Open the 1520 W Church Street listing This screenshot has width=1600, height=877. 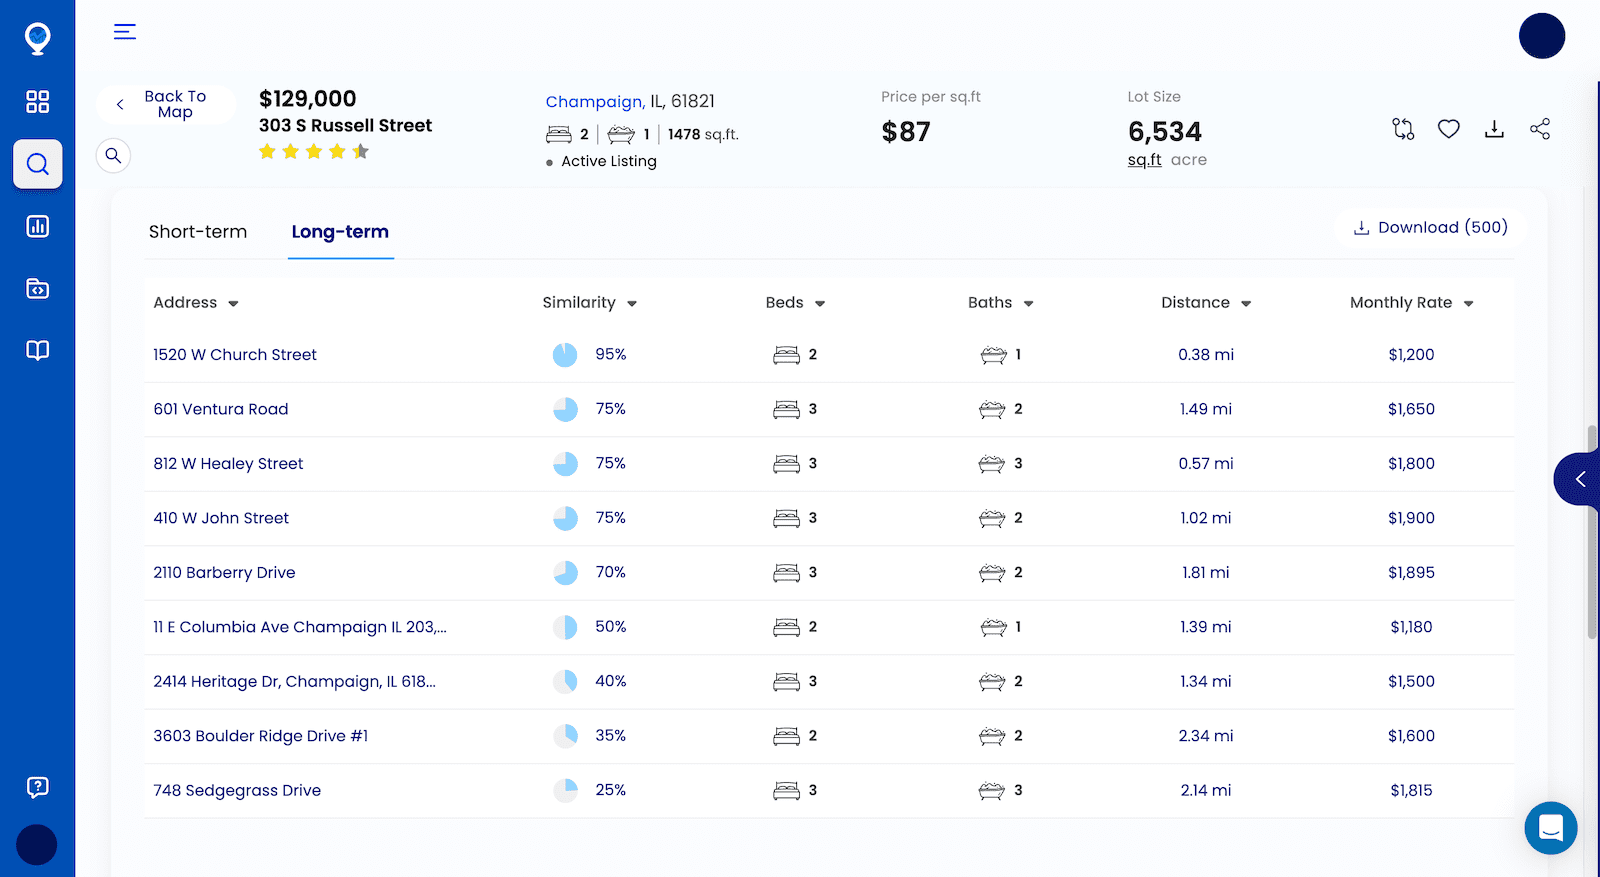pyautogui.click(x=235, y=355)
